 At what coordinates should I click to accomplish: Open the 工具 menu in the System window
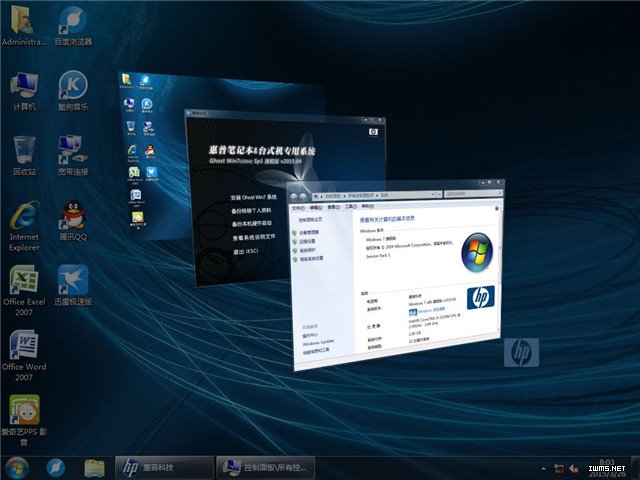351,207
